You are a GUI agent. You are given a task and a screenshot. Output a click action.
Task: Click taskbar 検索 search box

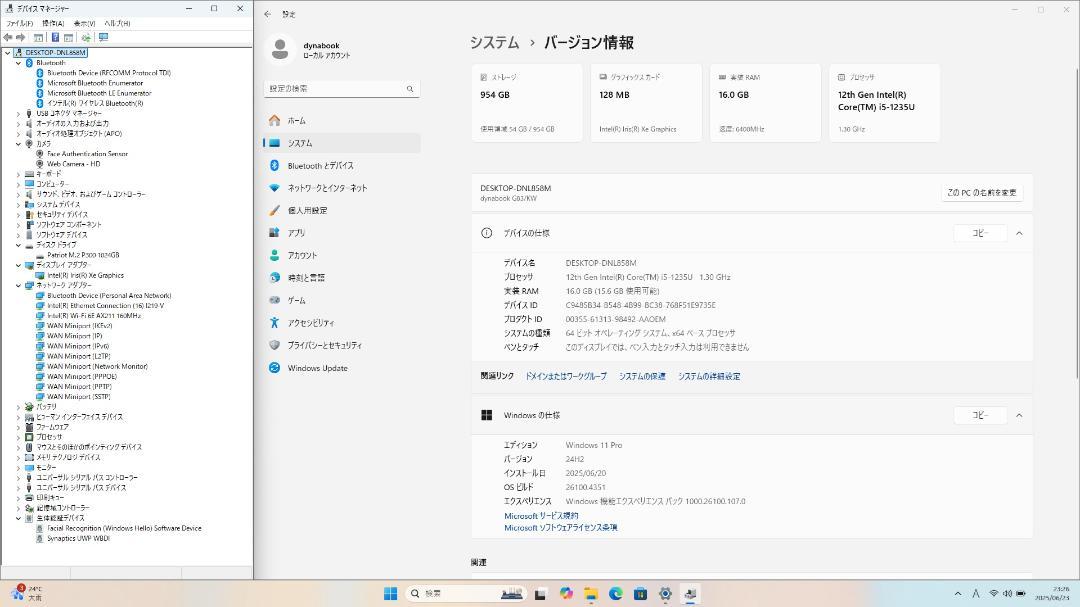(466, 593)
